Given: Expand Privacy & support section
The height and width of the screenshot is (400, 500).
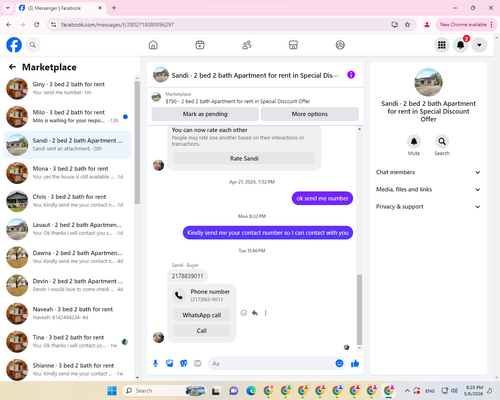Looking at the screenshot, I should (428, 207).
